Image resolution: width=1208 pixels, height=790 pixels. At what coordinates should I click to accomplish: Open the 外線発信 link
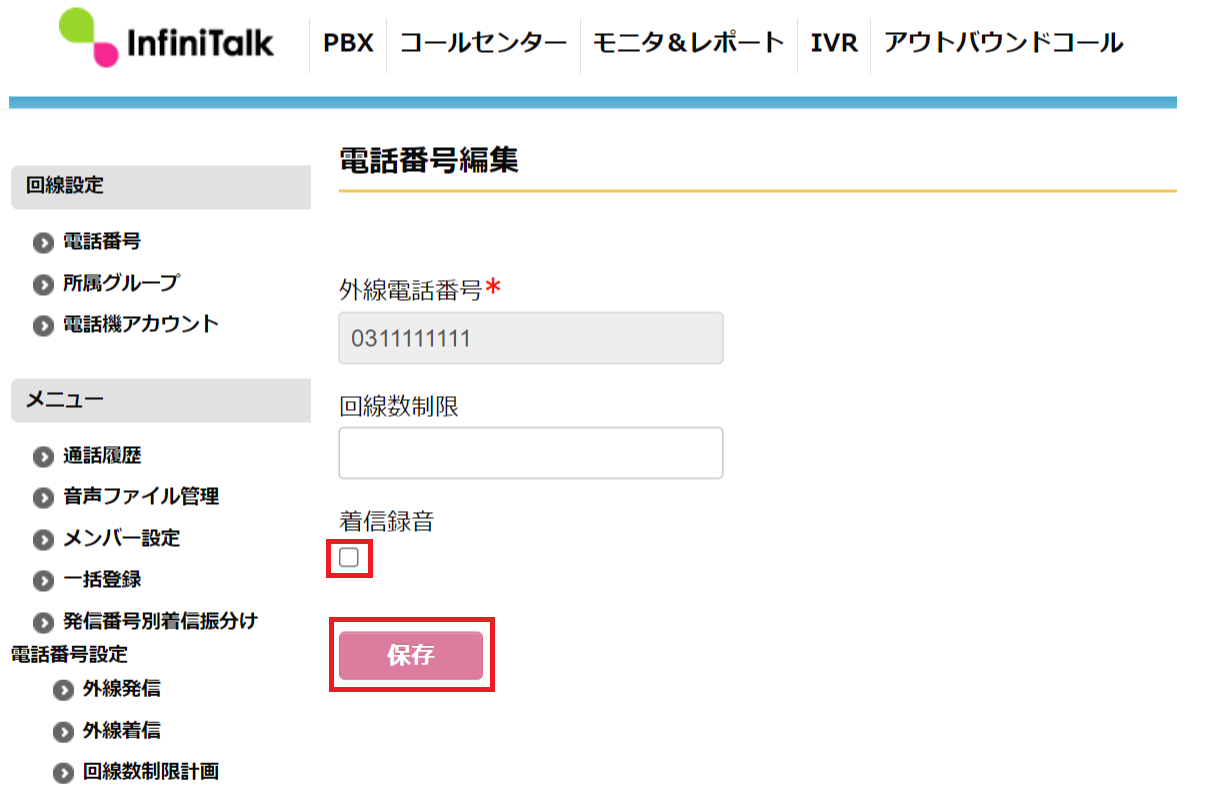[x=121, y=689]
